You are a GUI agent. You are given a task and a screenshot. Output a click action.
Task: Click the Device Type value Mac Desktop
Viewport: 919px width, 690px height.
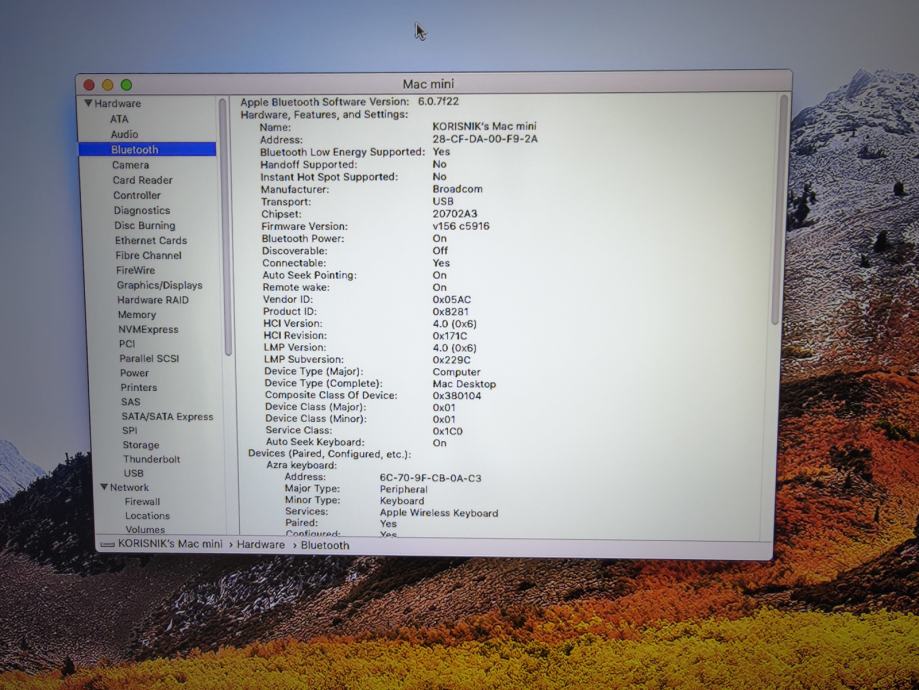[464, 384]
